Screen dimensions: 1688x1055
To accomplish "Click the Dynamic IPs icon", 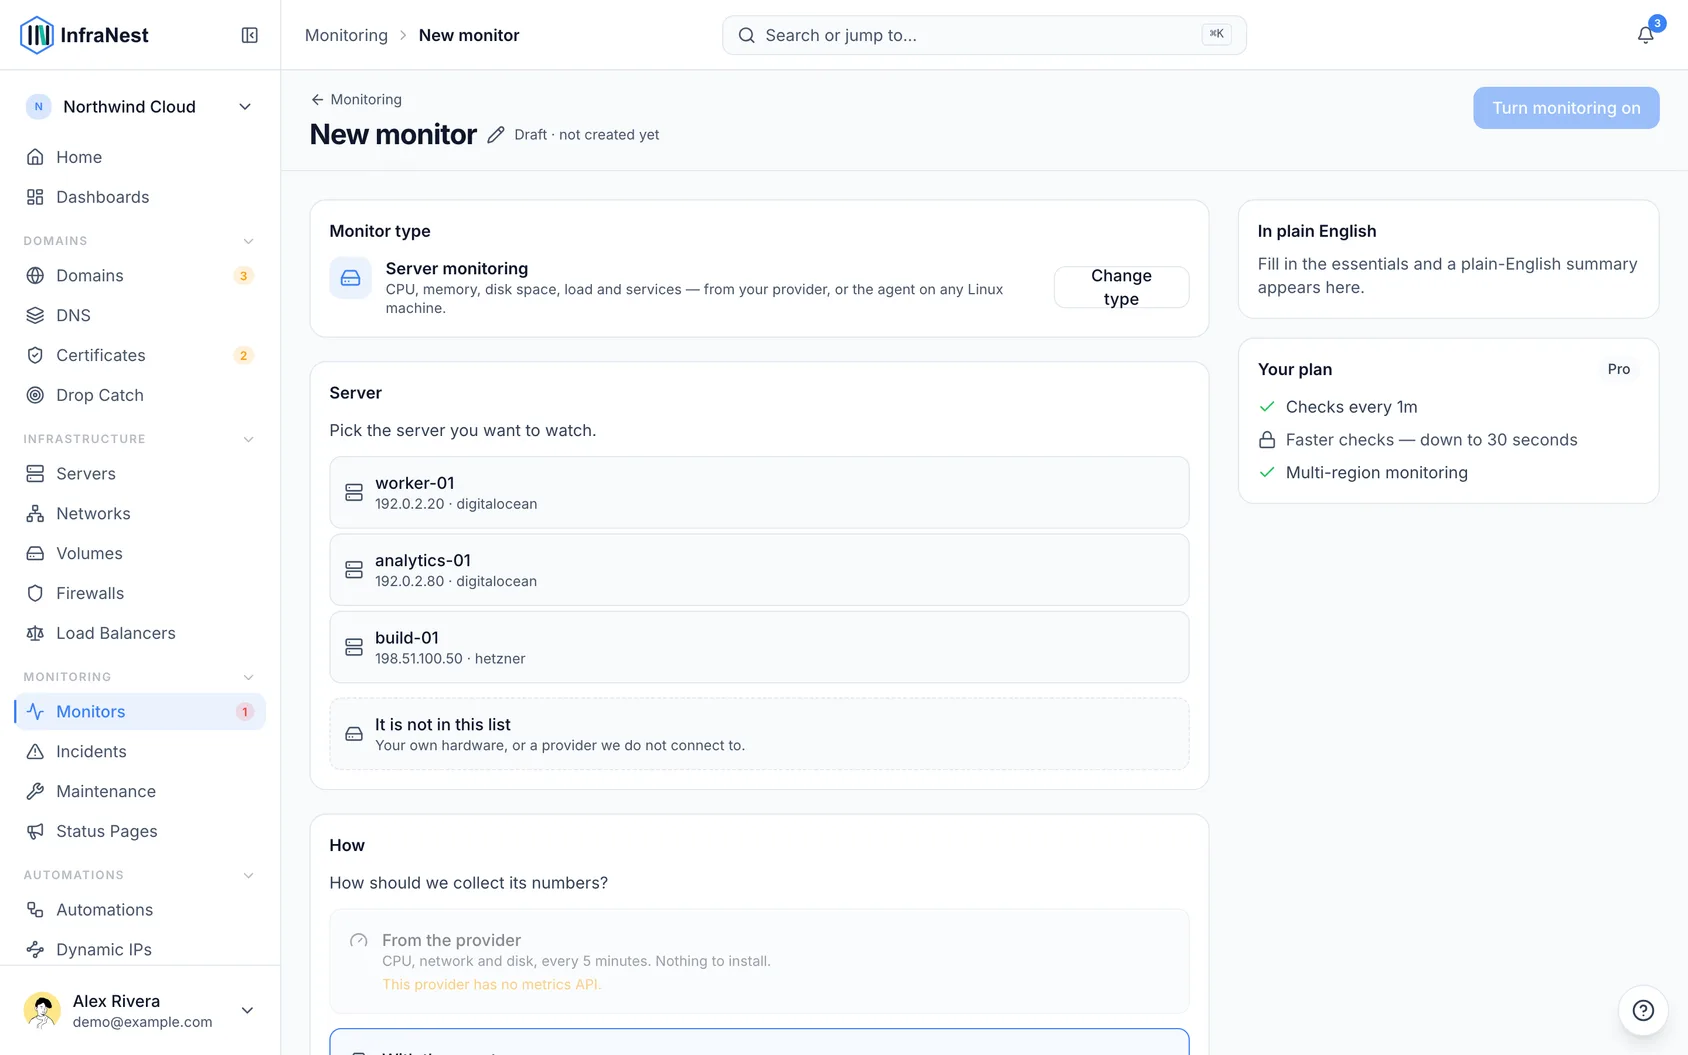I will pyautogui.click(x=35, y=949).
